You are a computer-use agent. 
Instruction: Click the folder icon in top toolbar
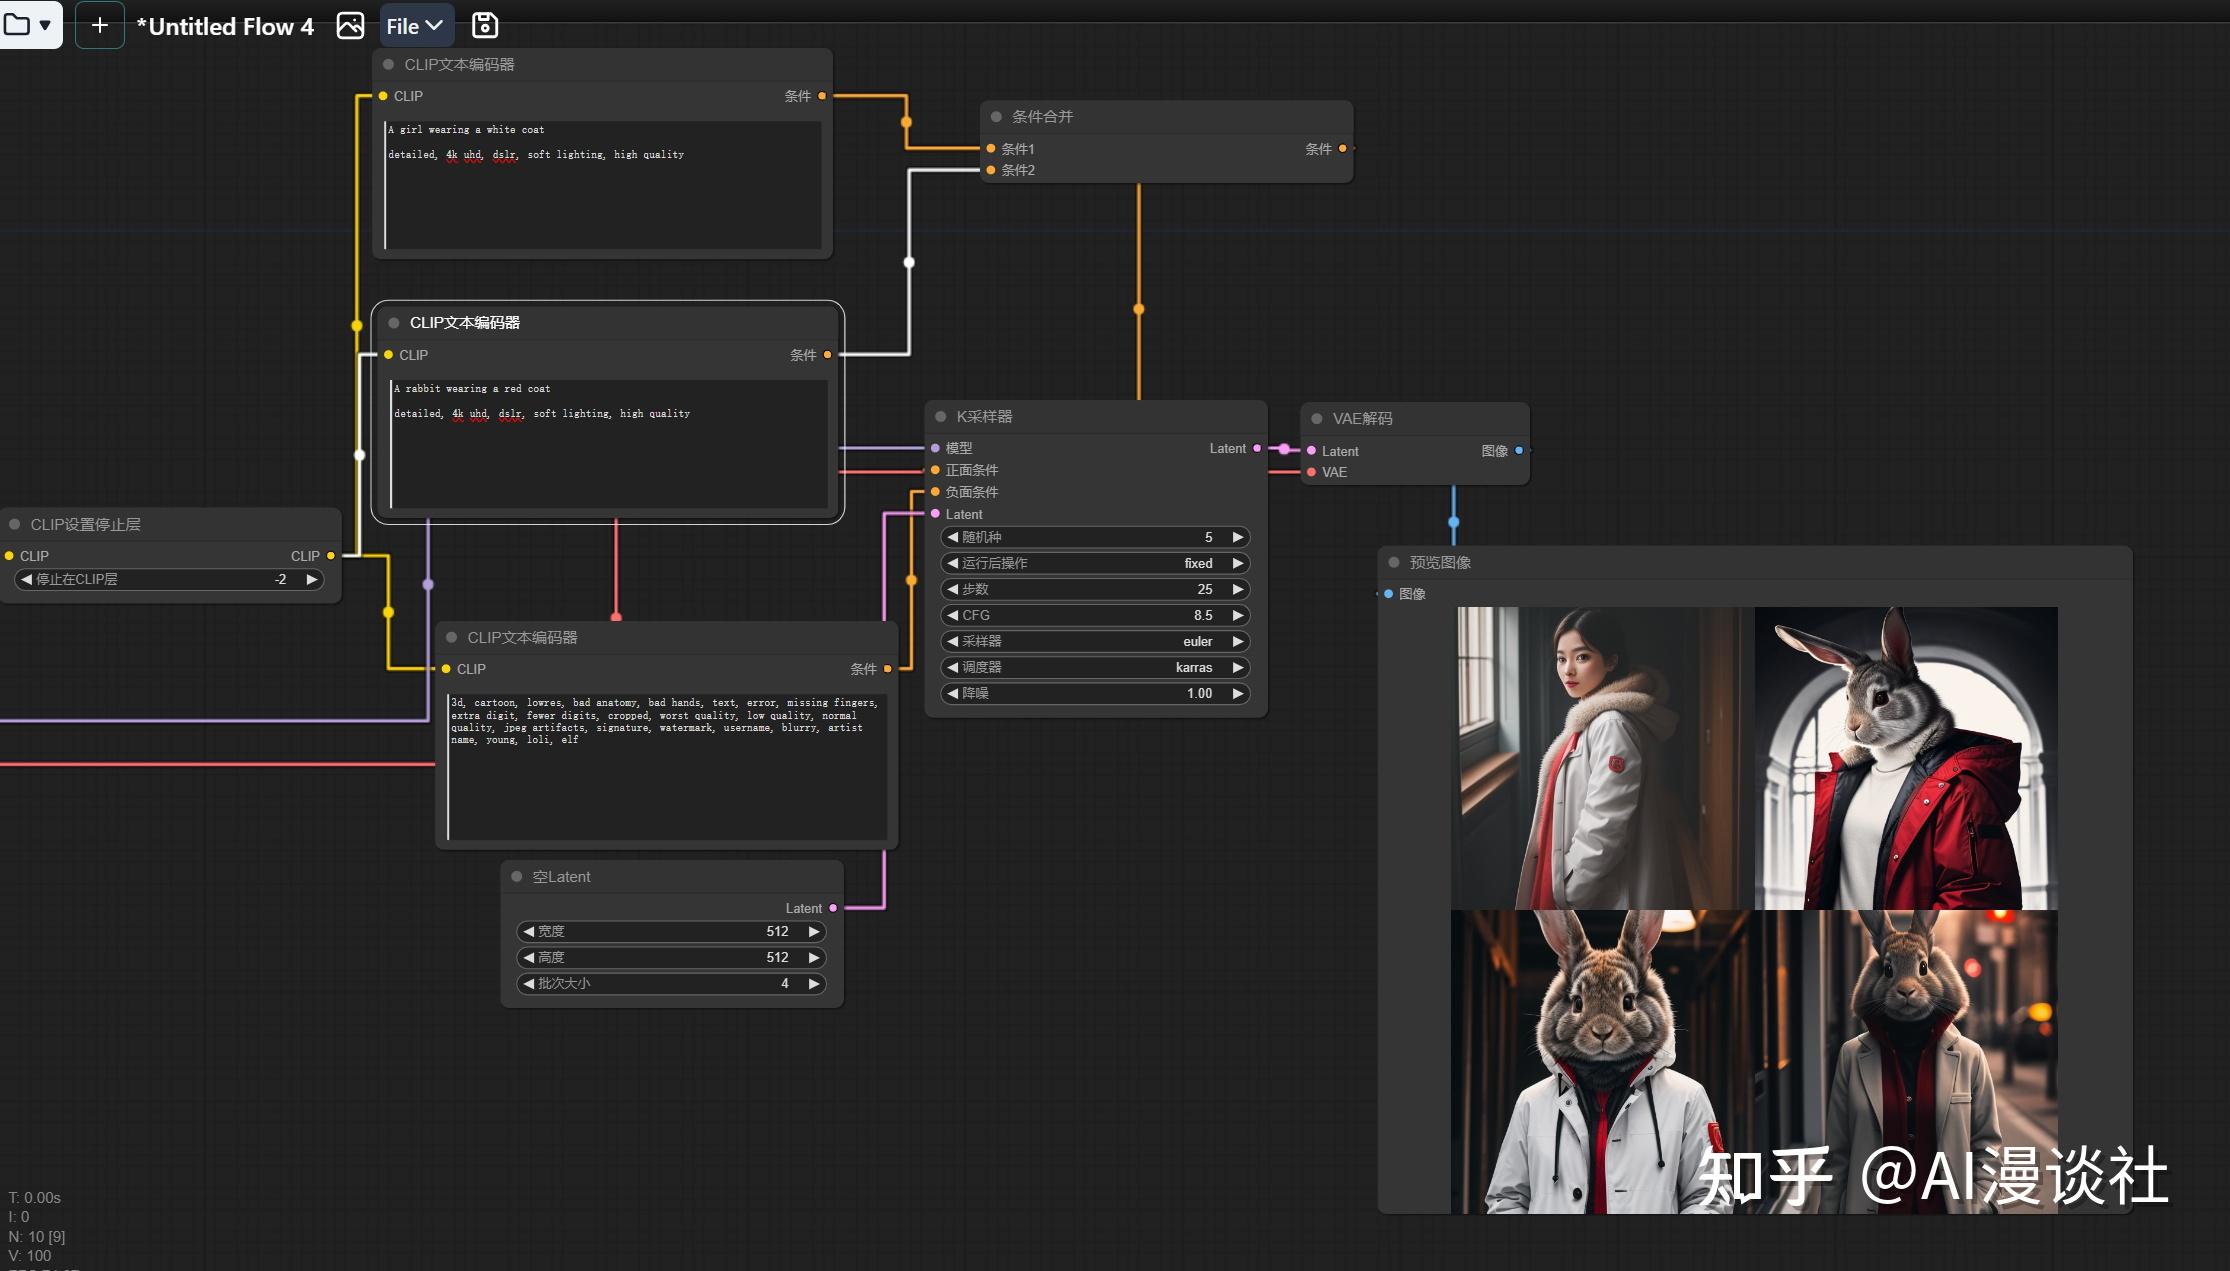click(x=17, y=25)
